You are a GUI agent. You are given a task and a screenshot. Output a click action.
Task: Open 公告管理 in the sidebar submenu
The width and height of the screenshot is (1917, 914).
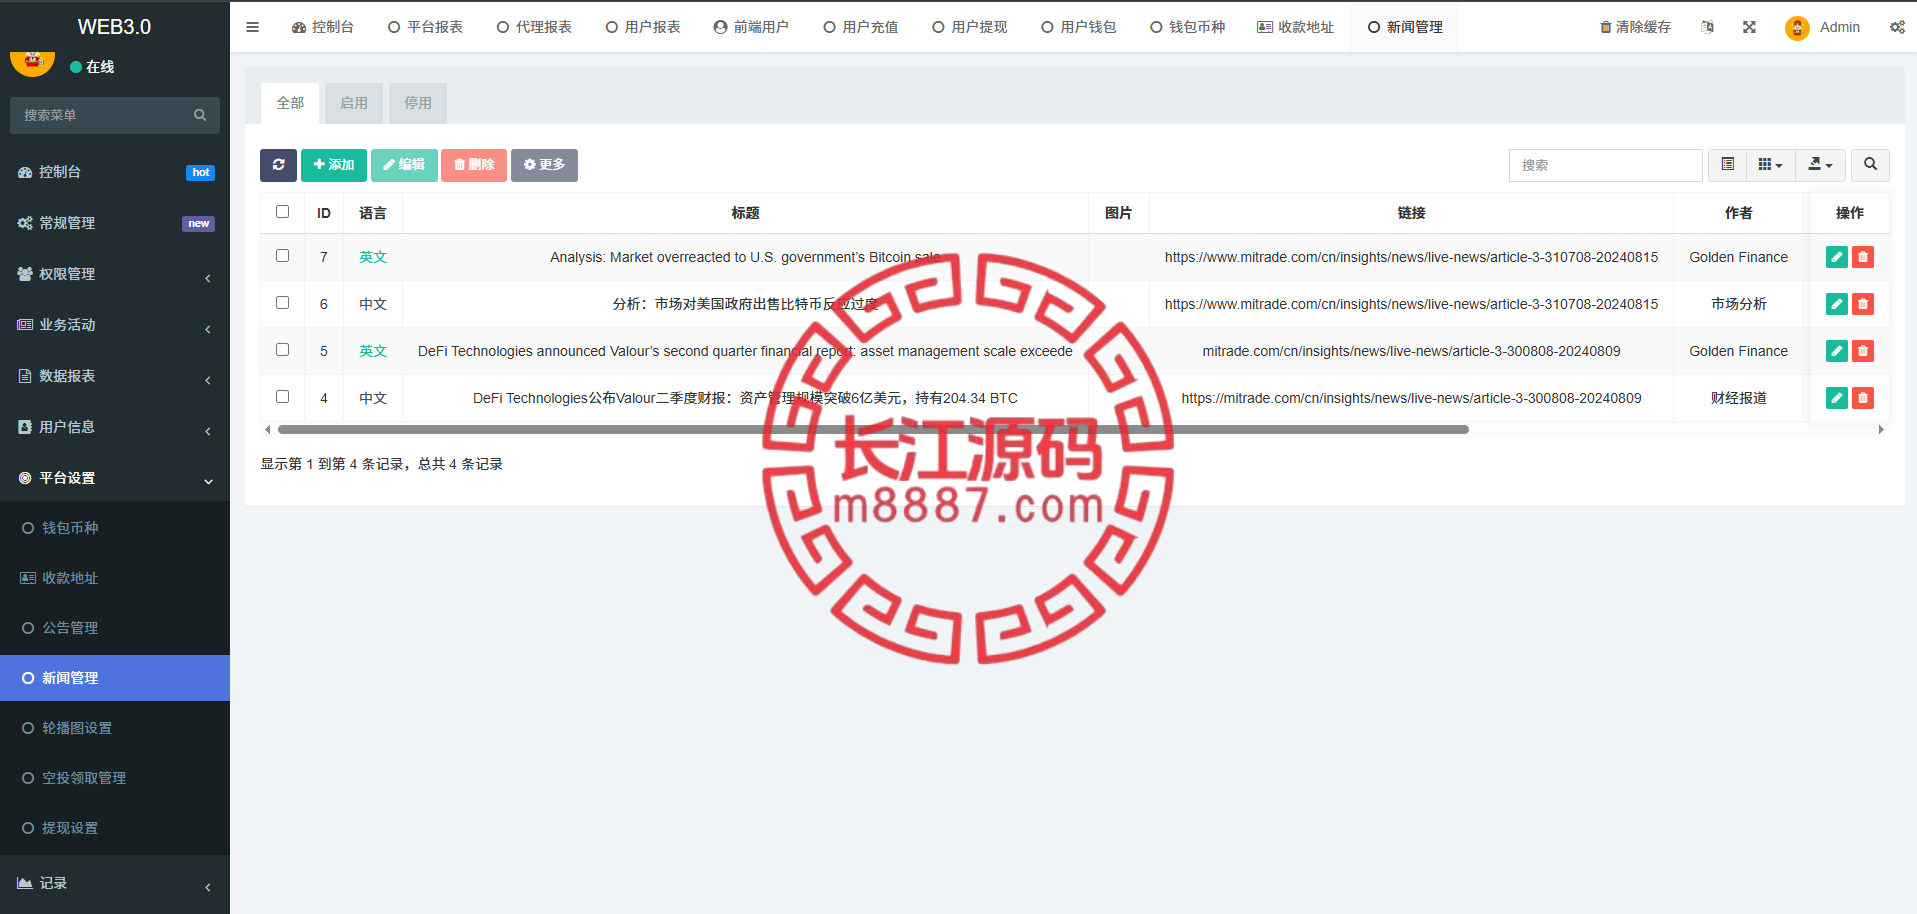(115, 628)
